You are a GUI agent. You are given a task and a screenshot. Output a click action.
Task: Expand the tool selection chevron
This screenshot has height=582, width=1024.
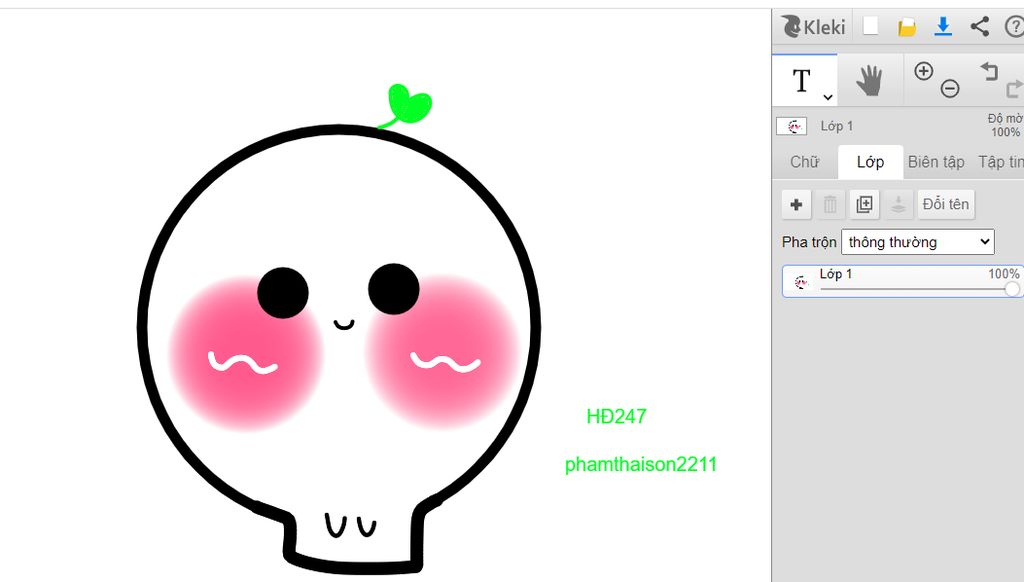coord(827,97)
